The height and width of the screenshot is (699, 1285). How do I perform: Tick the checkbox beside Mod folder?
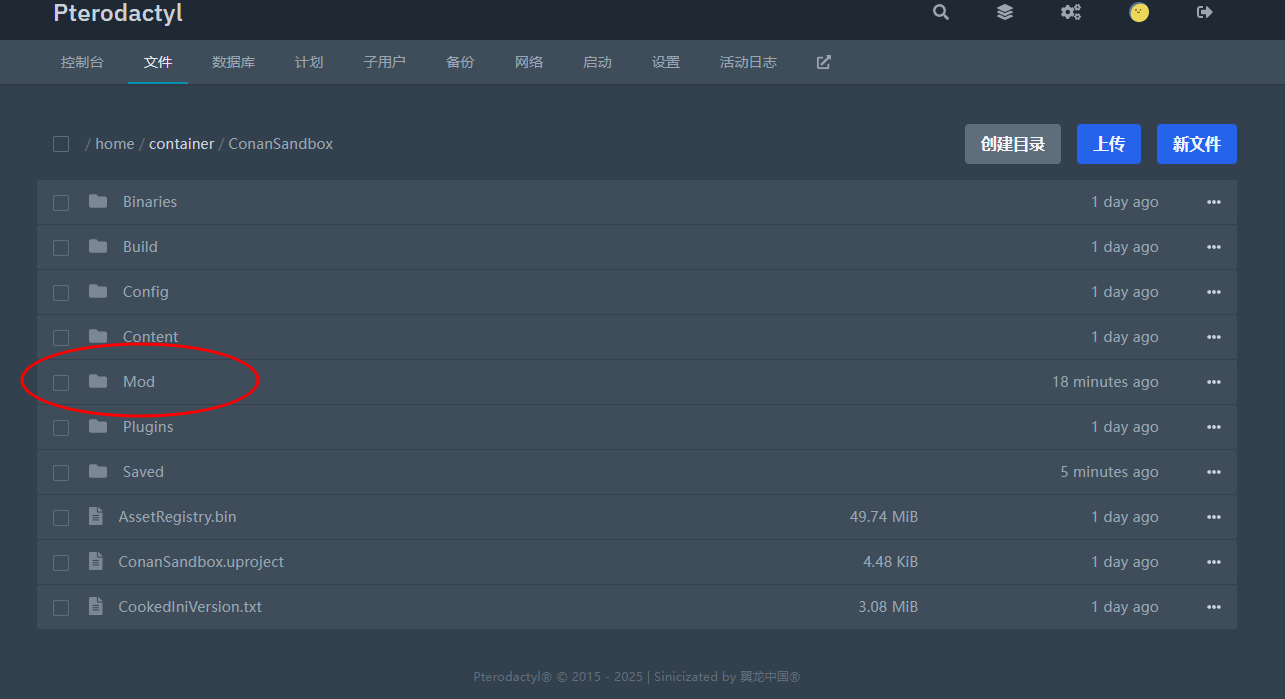click(x=61, y=382)
